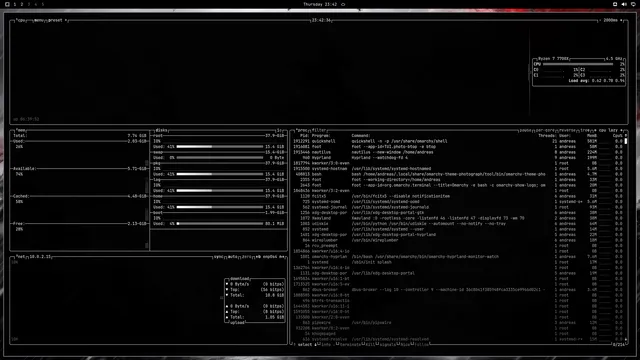Switch to previous network interface arrow
640x360 pixels.
pyautogui.click(x=258, y=257)
